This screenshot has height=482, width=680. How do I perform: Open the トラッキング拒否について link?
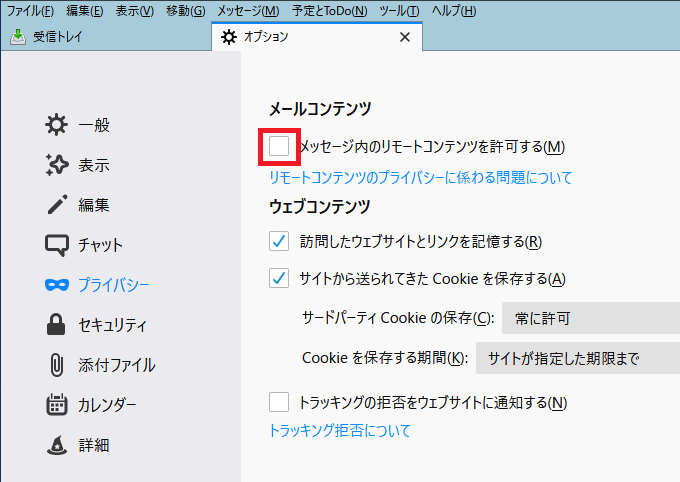(340, 430)
